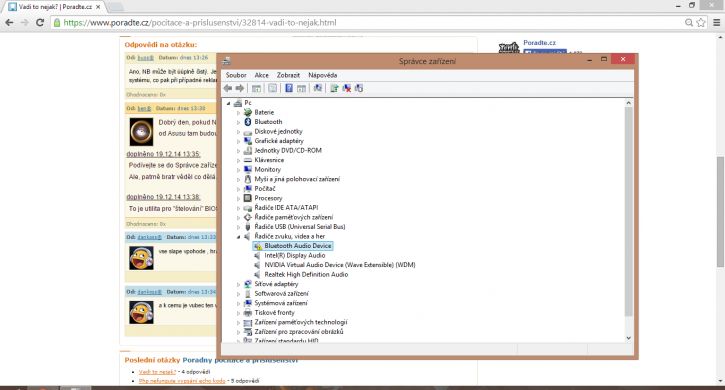The width and height of the screenshot is (725, 390).
Task: Select Realtek High Definition Audio device
Action: coord(306,274)
